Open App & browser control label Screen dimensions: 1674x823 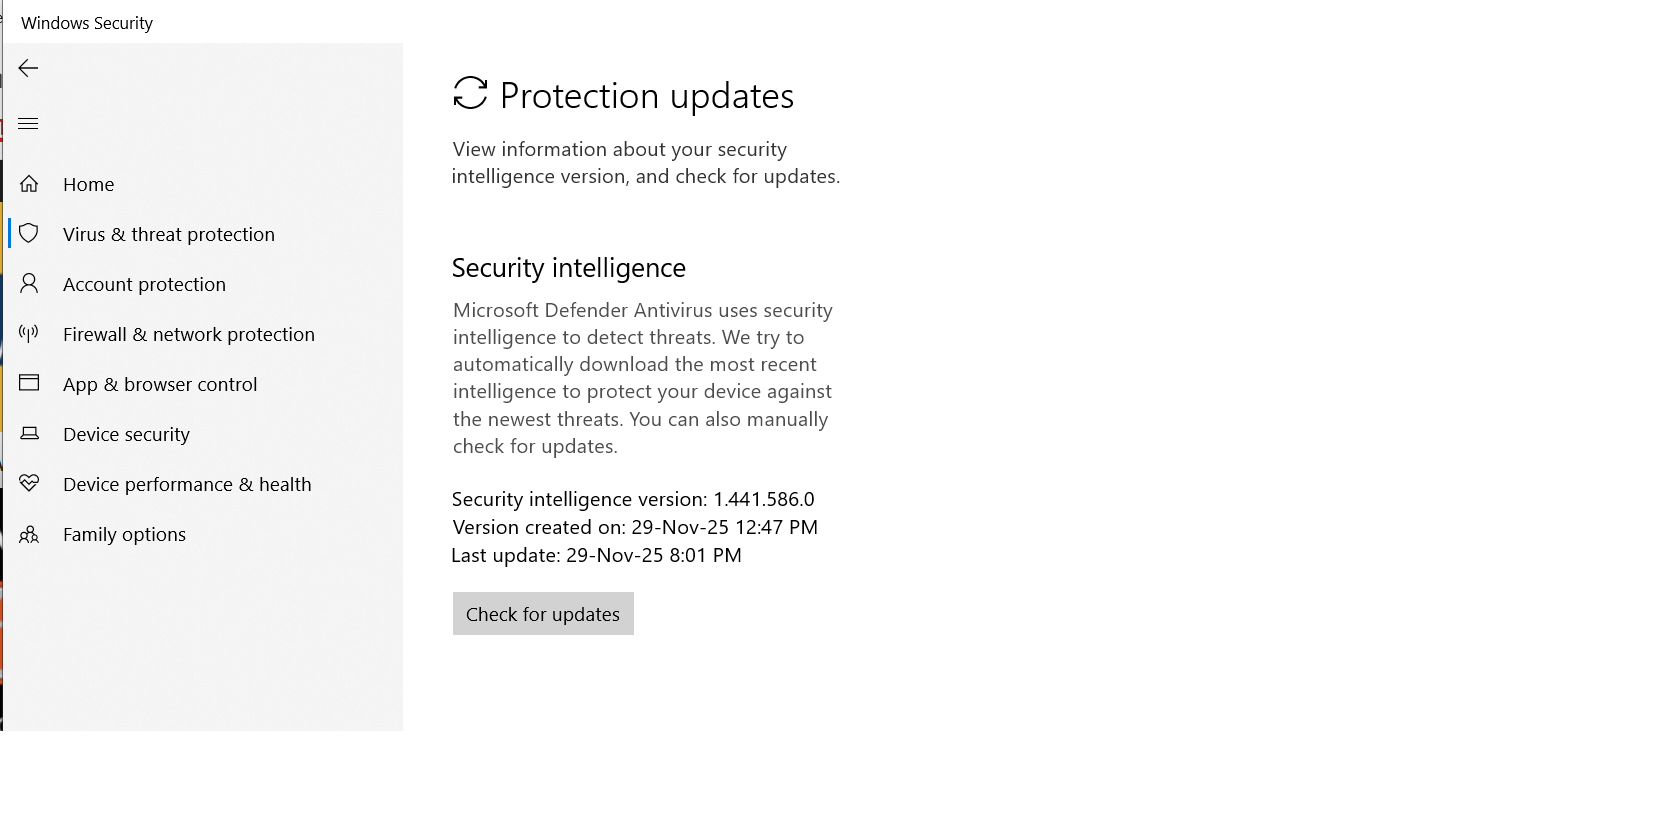tap(160, 384)
